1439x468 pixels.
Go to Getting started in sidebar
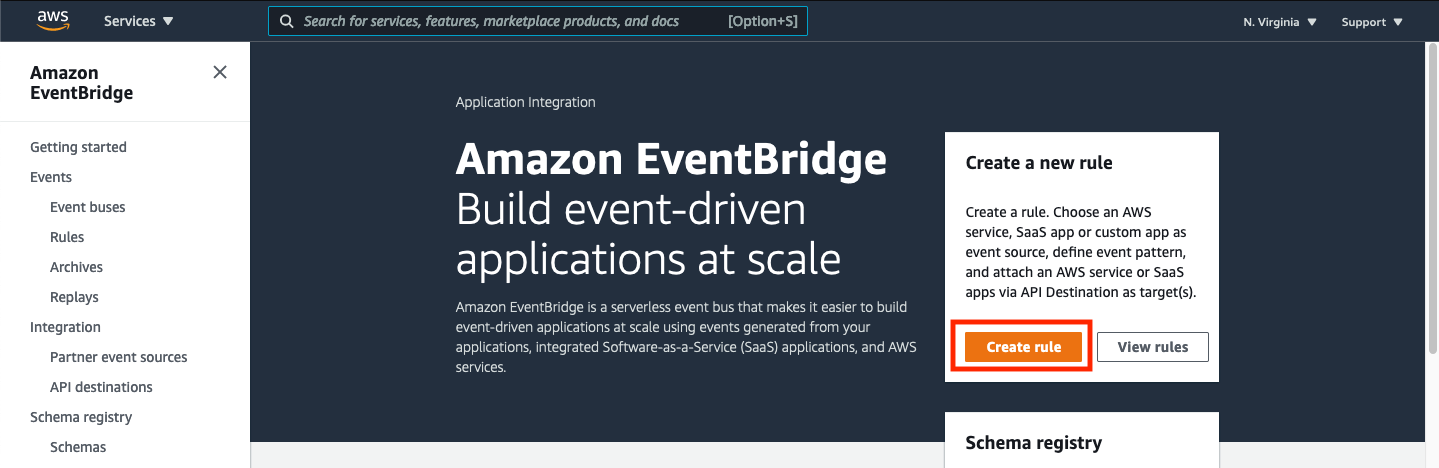tap(78, 147)
